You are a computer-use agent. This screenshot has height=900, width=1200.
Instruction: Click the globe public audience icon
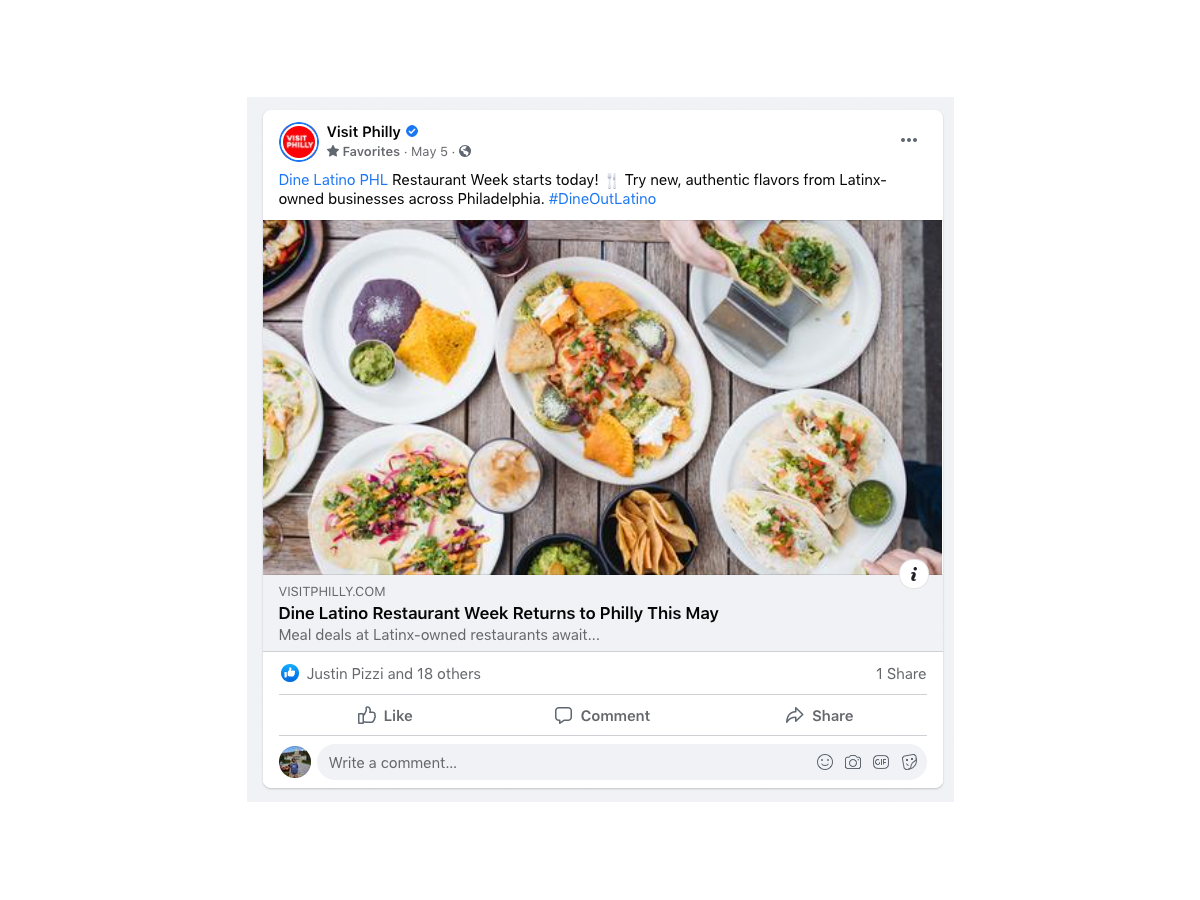coord(465,151)
